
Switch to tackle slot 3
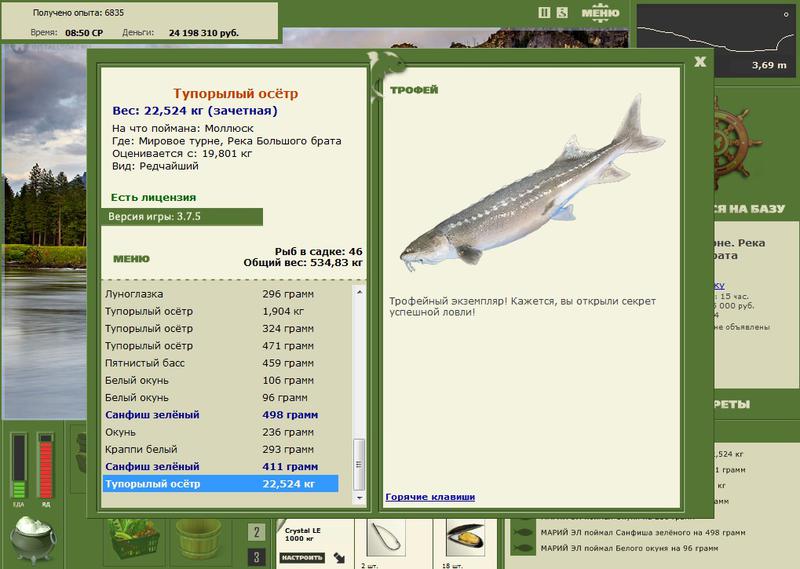[x=257, y=557]
